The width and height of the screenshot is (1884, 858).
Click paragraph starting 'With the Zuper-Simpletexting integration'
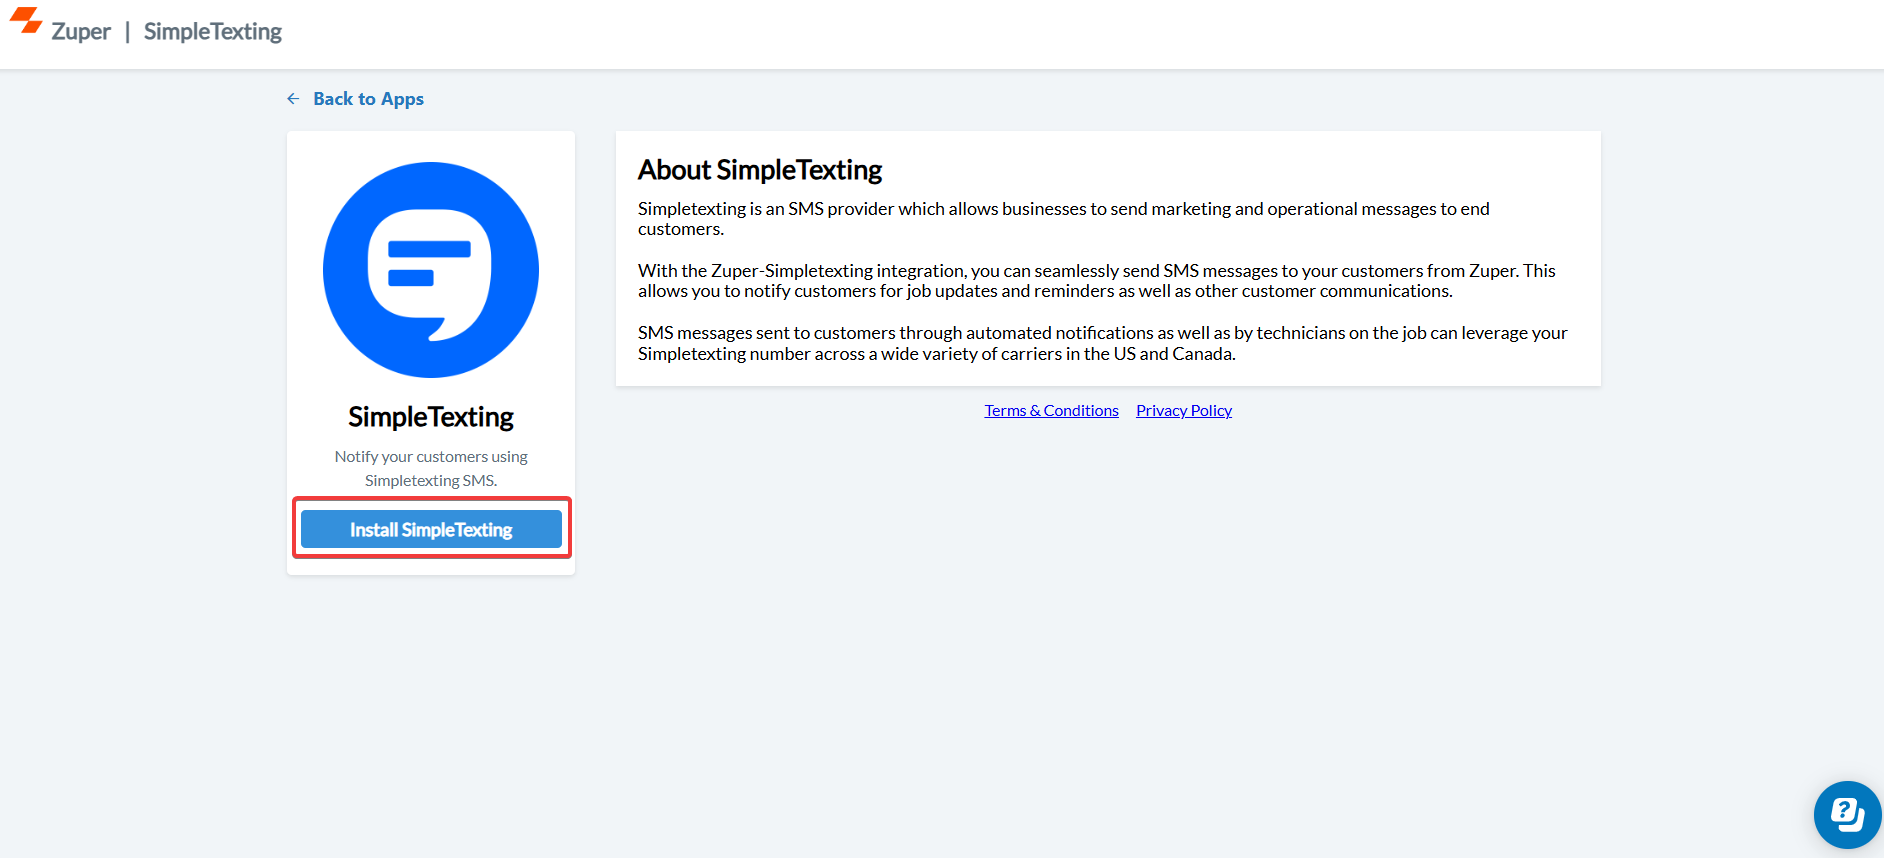click(1097, 280)
